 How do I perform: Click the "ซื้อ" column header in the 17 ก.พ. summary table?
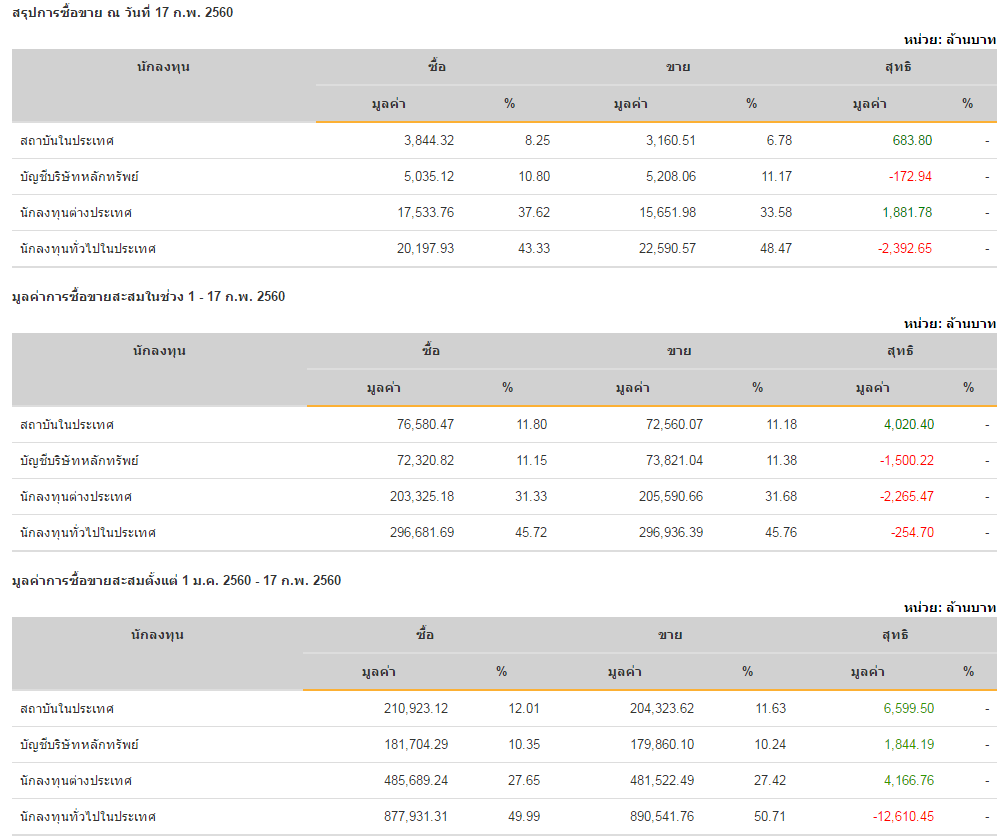[x=436, y=67]
